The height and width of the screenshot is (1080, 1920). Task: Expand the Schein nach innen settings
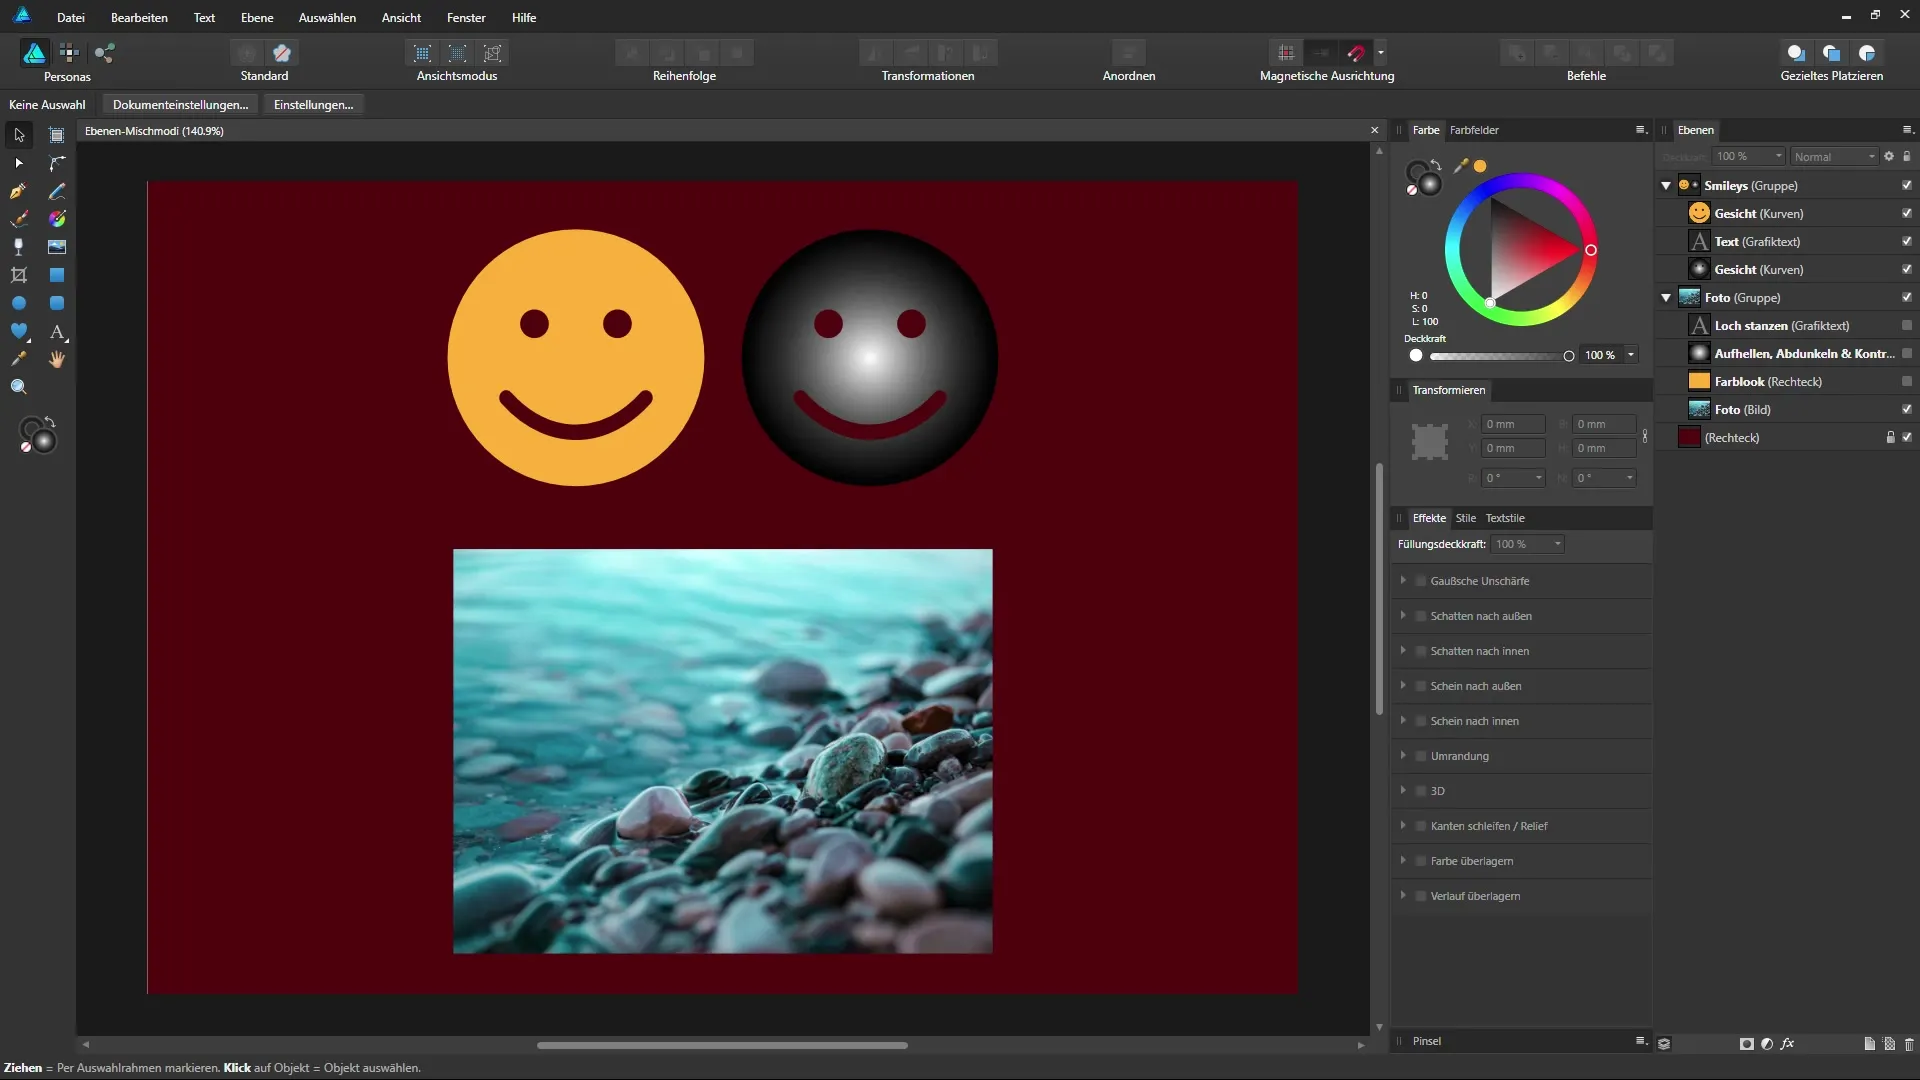pyautogui.click(x=1403, y=721)
